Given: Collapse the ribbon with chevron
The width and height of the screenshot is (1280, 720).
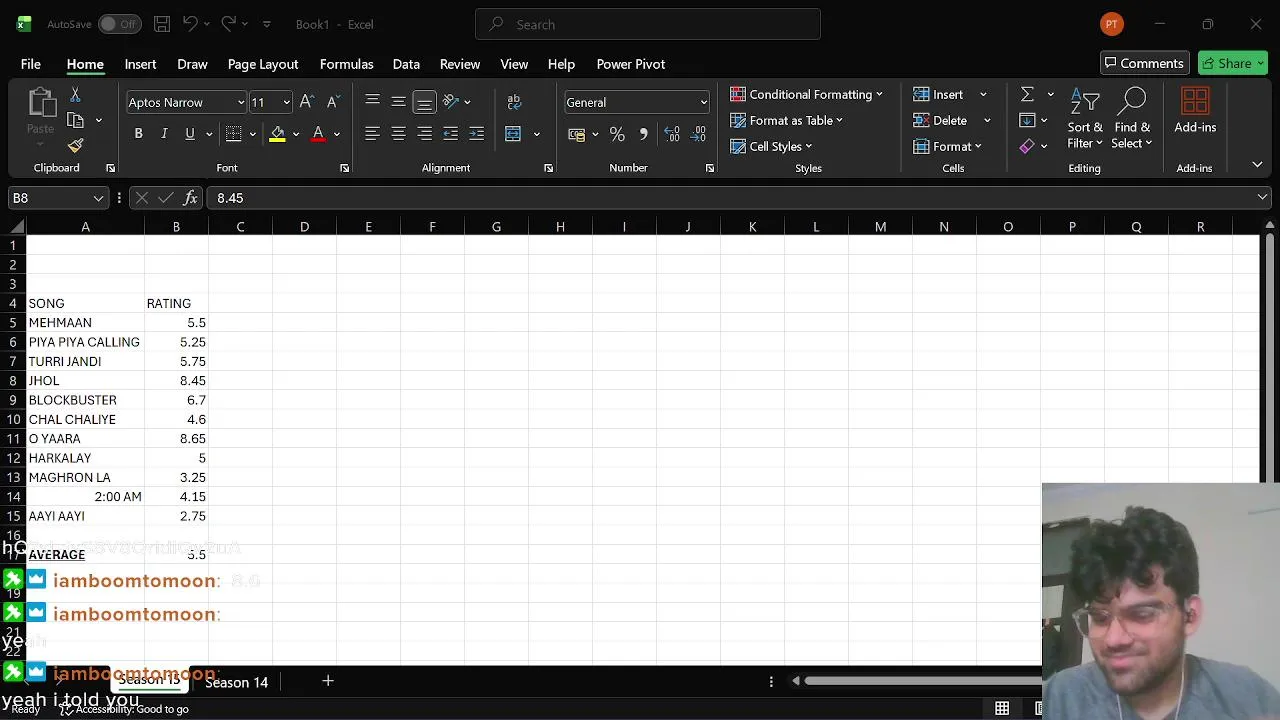Looking at the screenshot, I should coord(1257,164).
